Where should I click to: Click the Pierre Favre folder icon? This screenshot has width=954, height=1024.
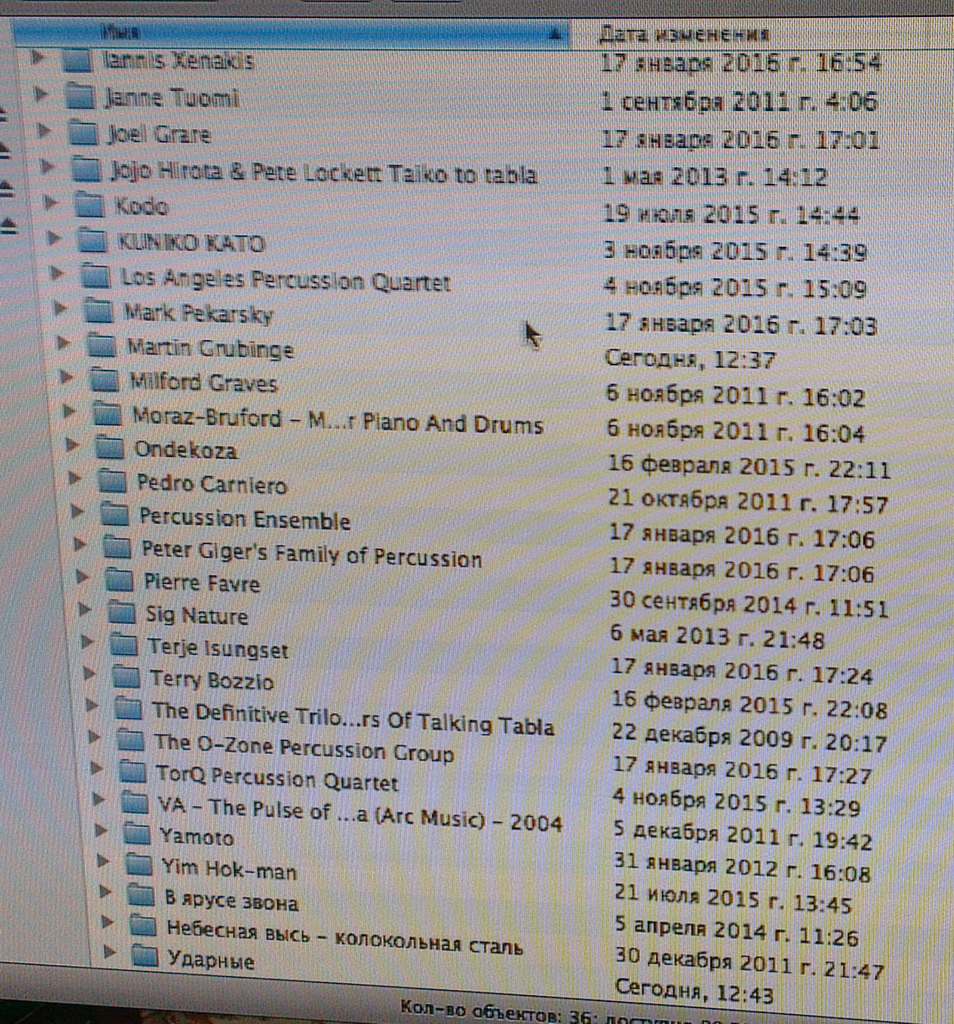pyautogui.click(x=119, y=581)
